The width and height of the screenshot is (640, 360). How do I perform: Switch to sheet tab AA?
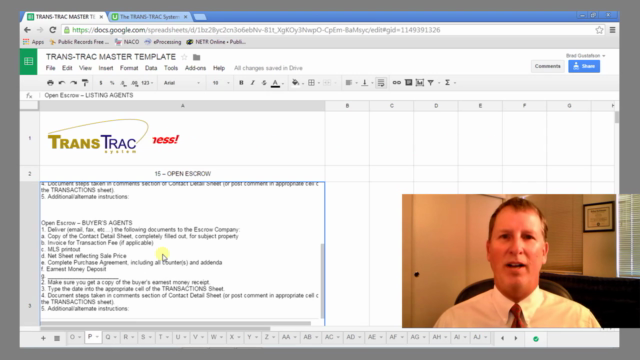pos(286,337)
